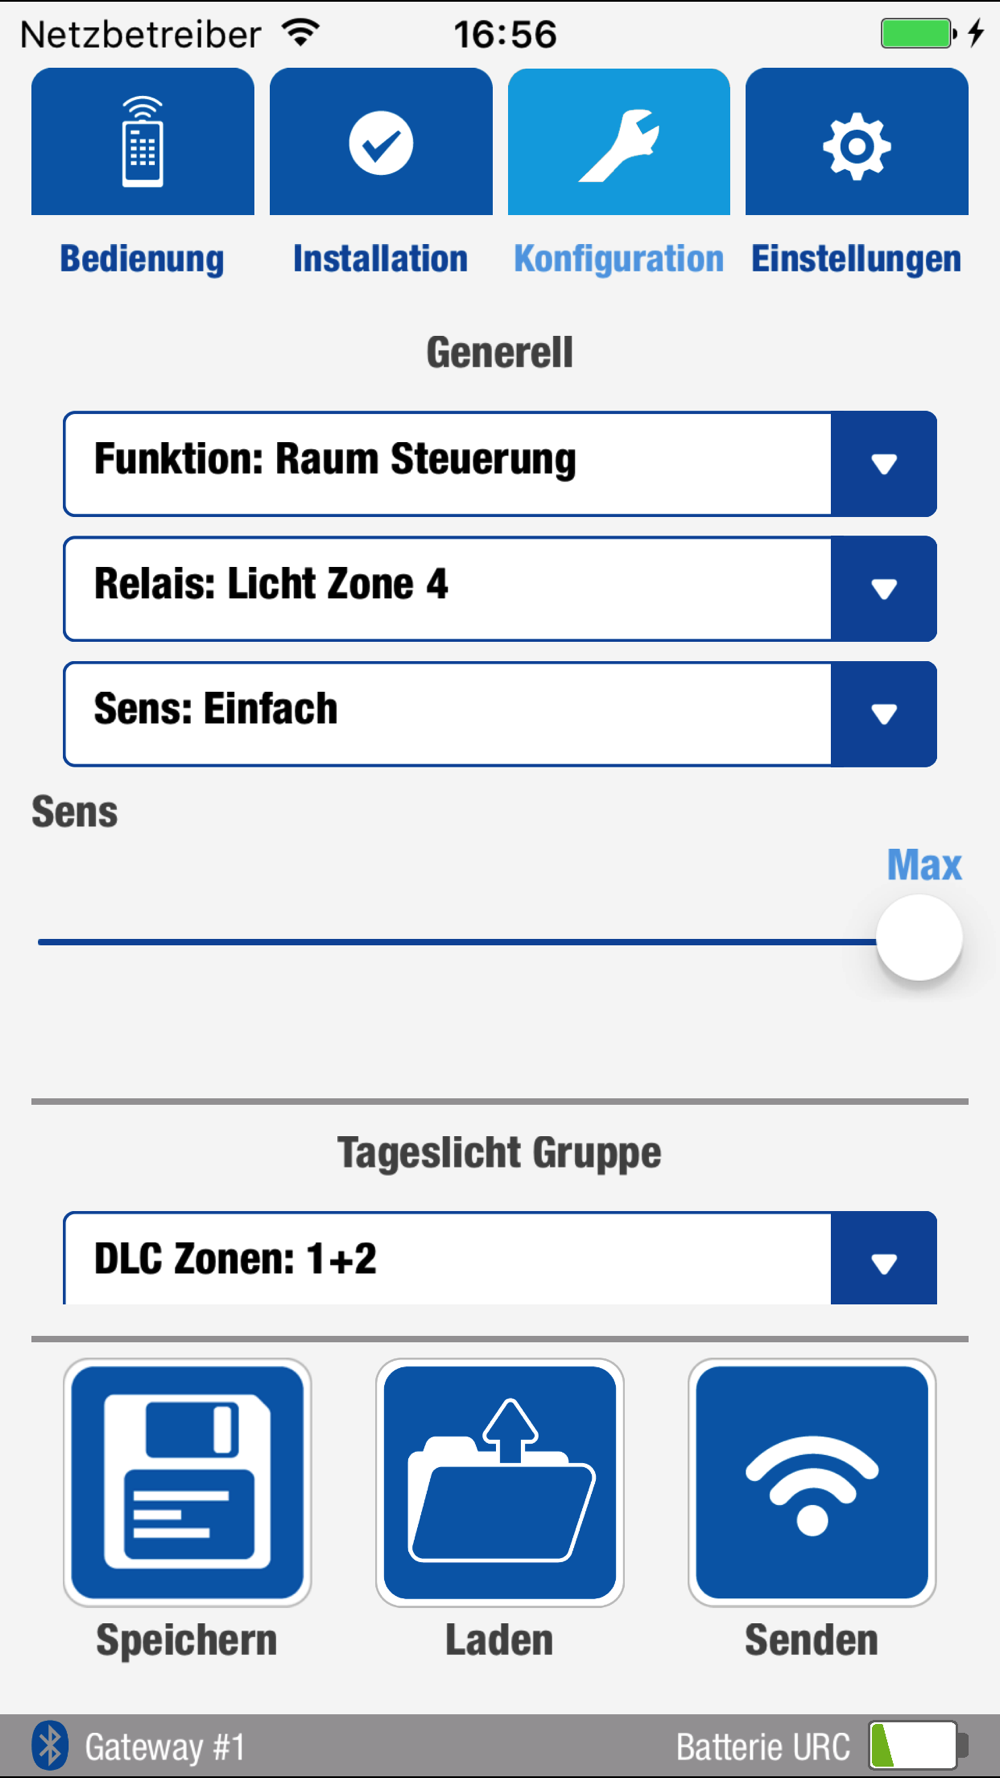Tap the Gateway #1 status label
The width and height of the screenshot is (1000, 1778).
point(165,1747)
